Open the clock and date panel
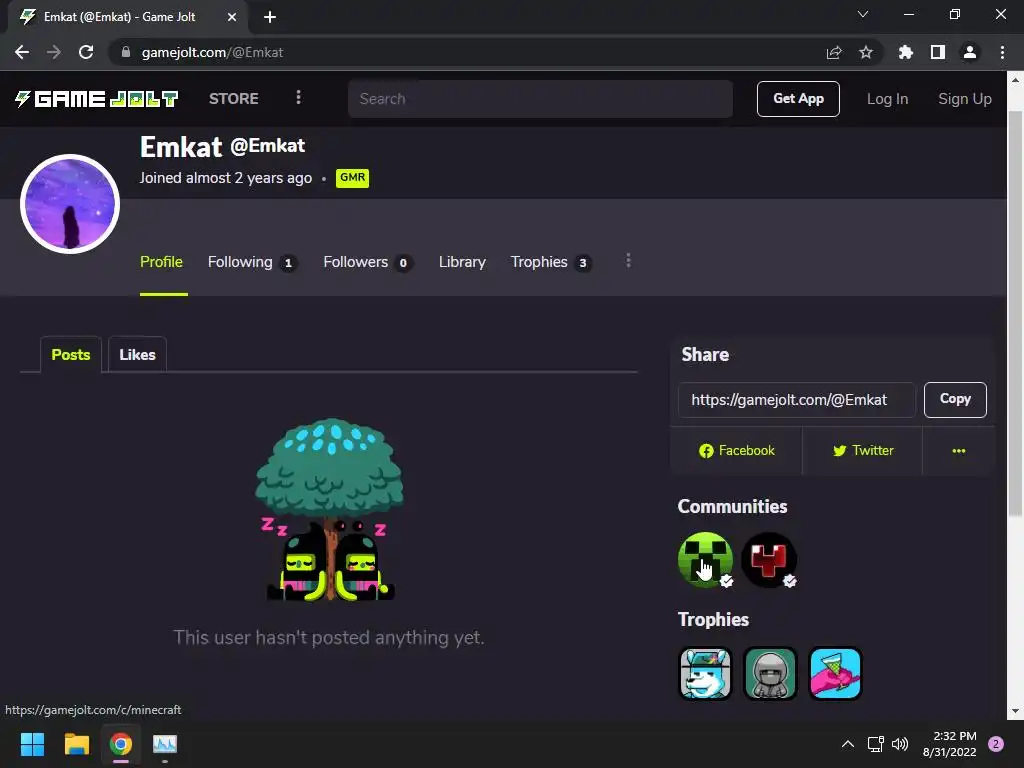Screen dimensions: 1024x768 point(950,744)
